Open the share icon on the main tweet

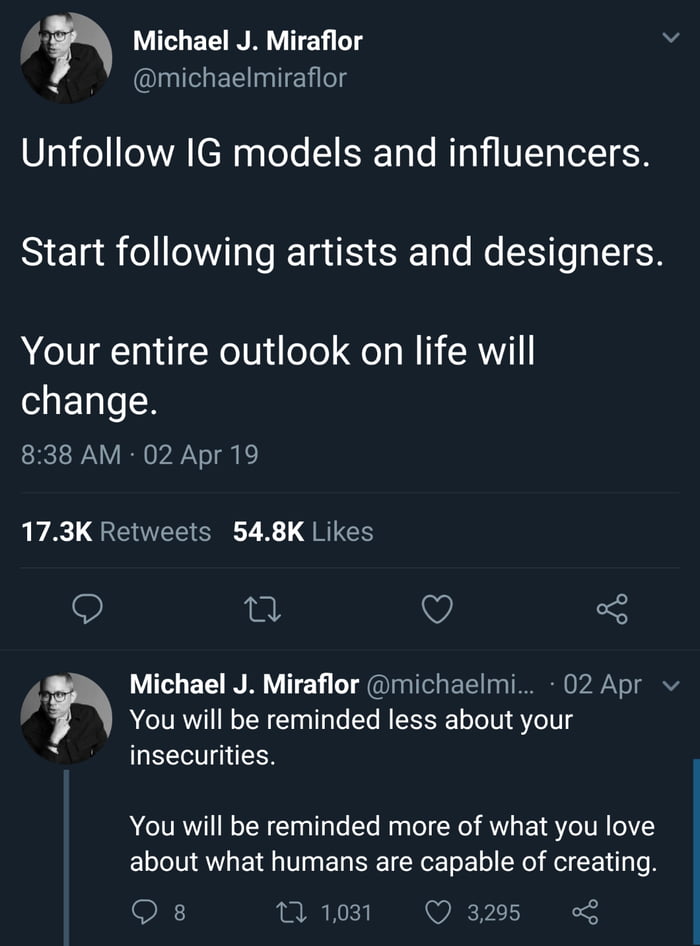click(x=613, y=606)
